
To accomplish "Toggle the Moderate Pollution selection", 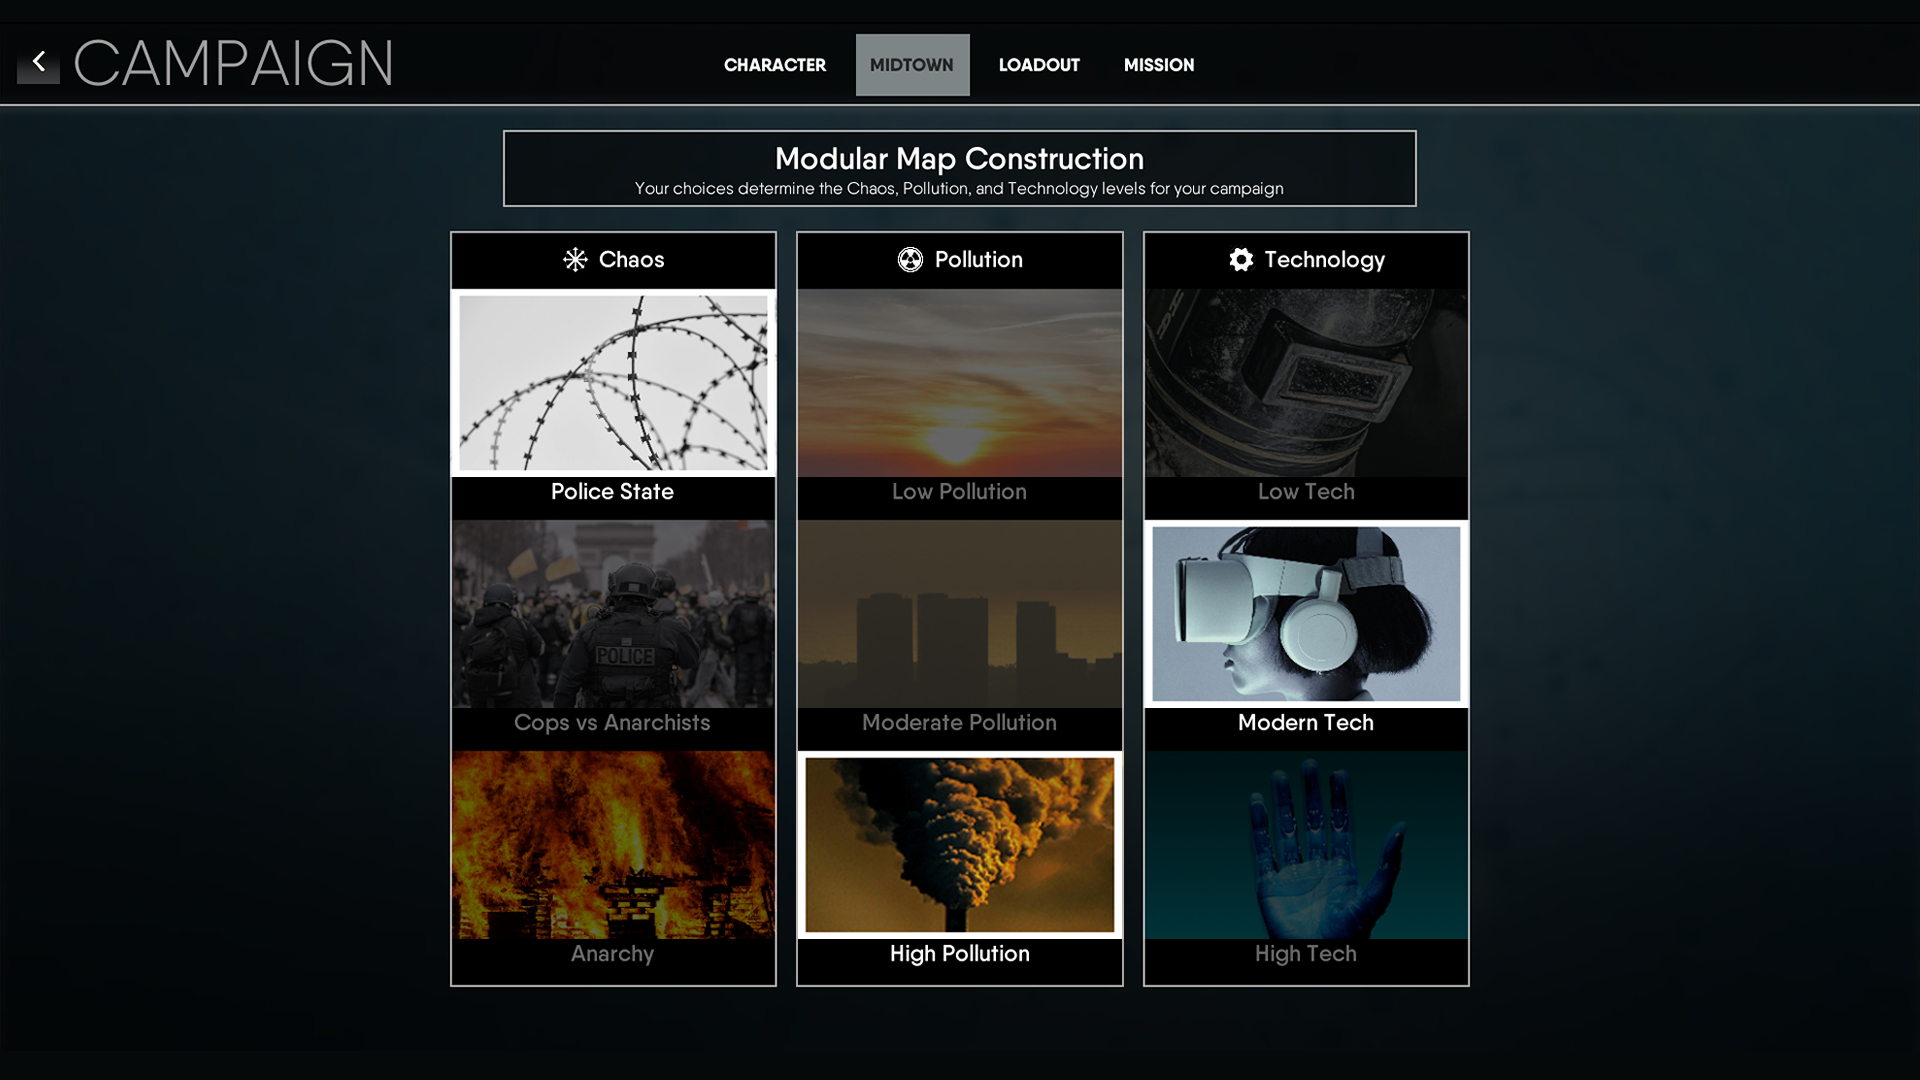I will (959, 634).
